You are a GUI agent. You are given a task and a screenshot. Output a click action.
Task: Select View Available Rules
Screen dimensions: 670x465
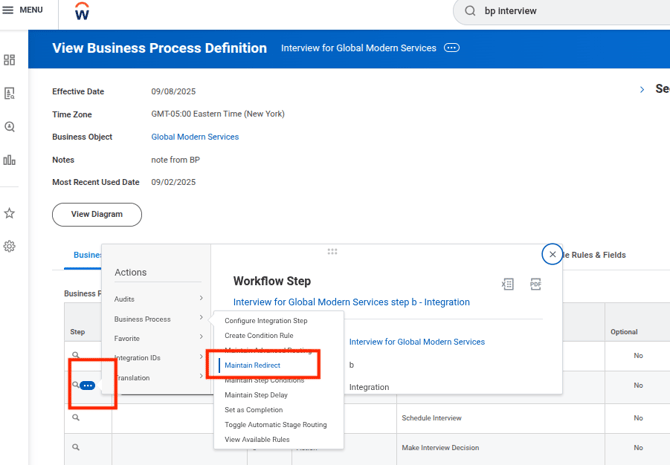coord(257,439)
